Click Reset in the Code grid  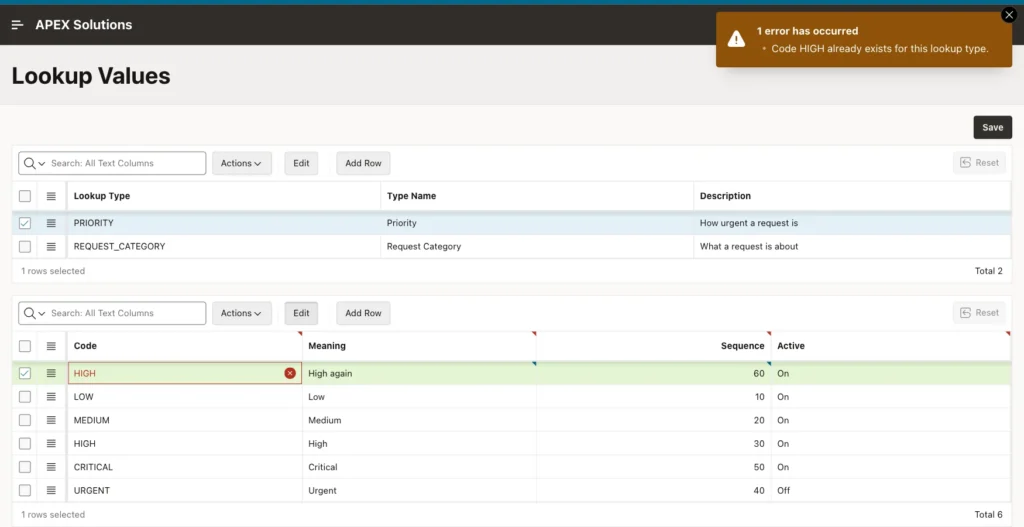pyautogui.click(x=979, y=313)
